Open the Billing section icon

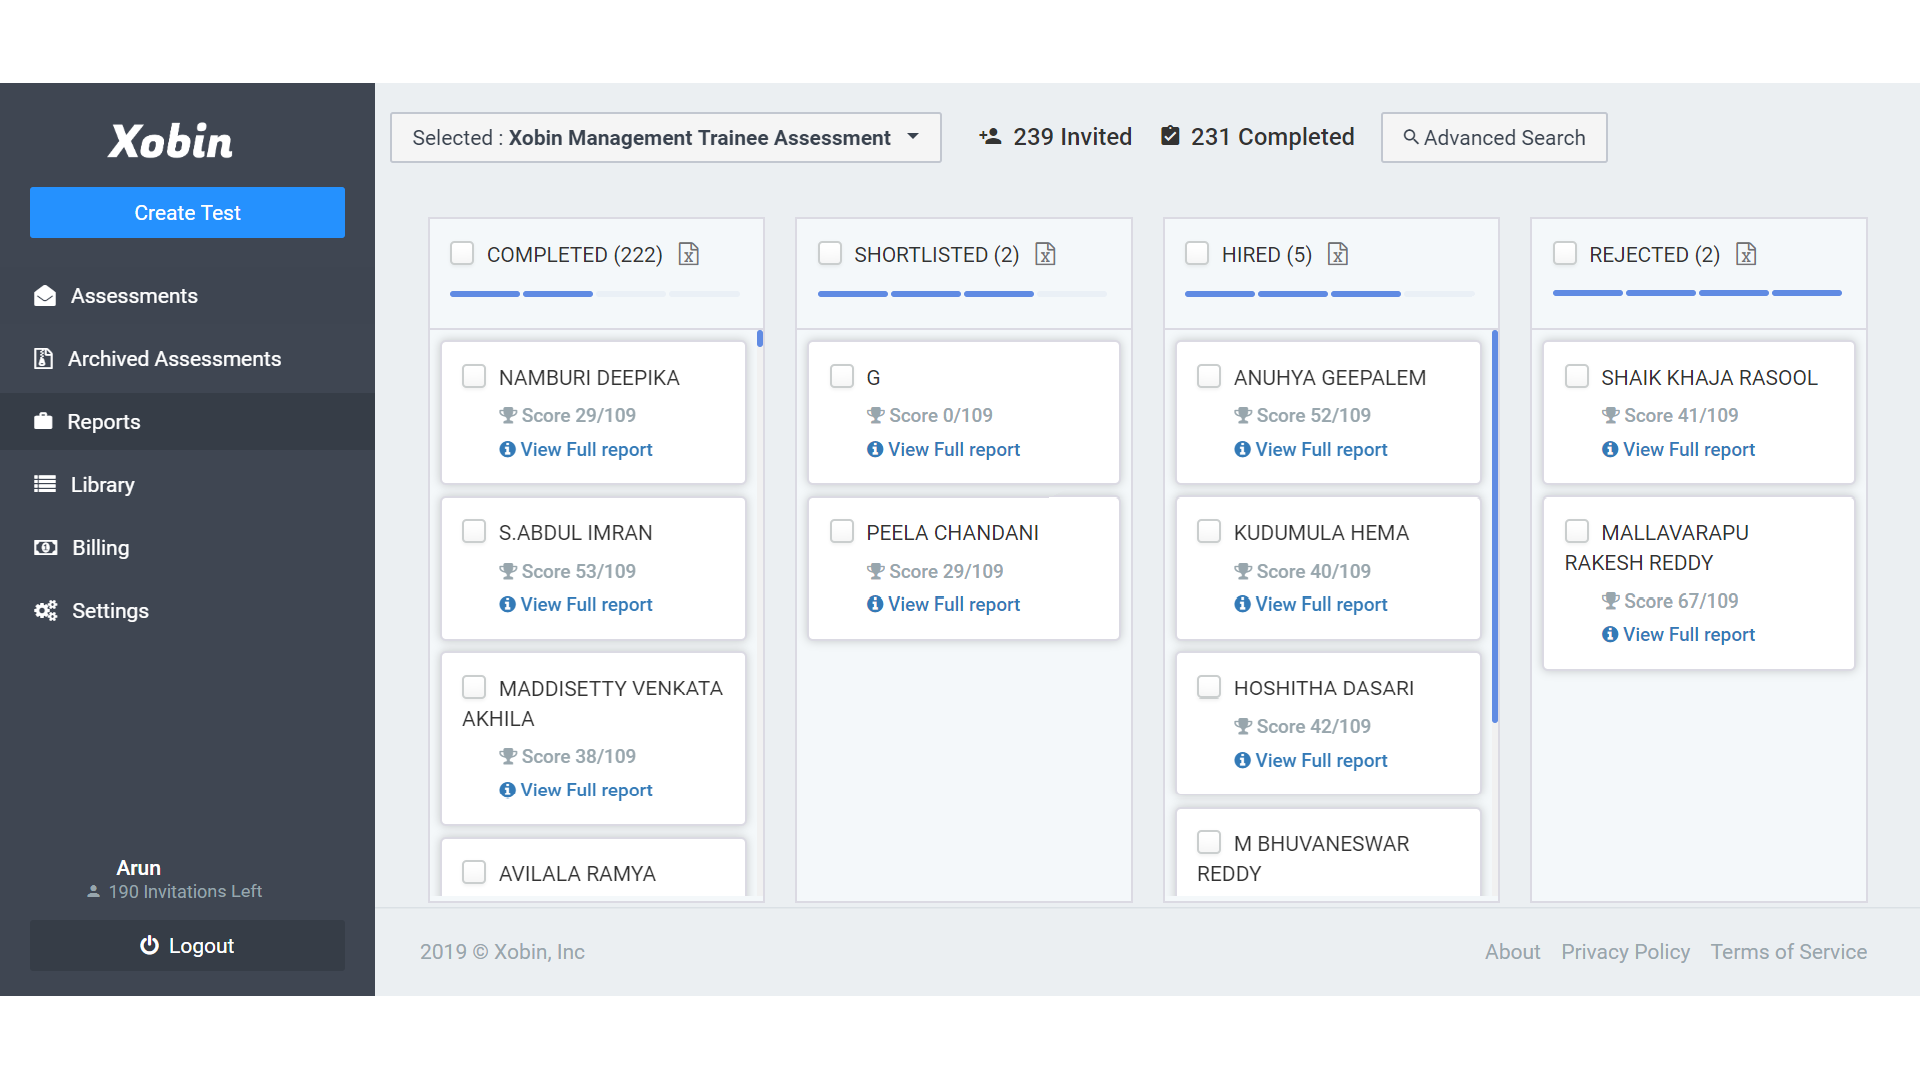(x=45, y=547)
